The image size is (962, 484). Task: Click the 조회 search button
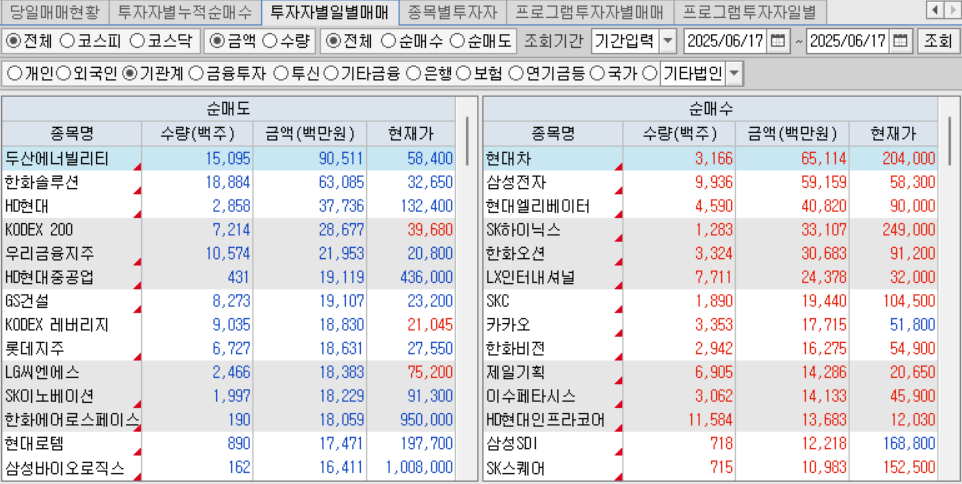(936, 41)
